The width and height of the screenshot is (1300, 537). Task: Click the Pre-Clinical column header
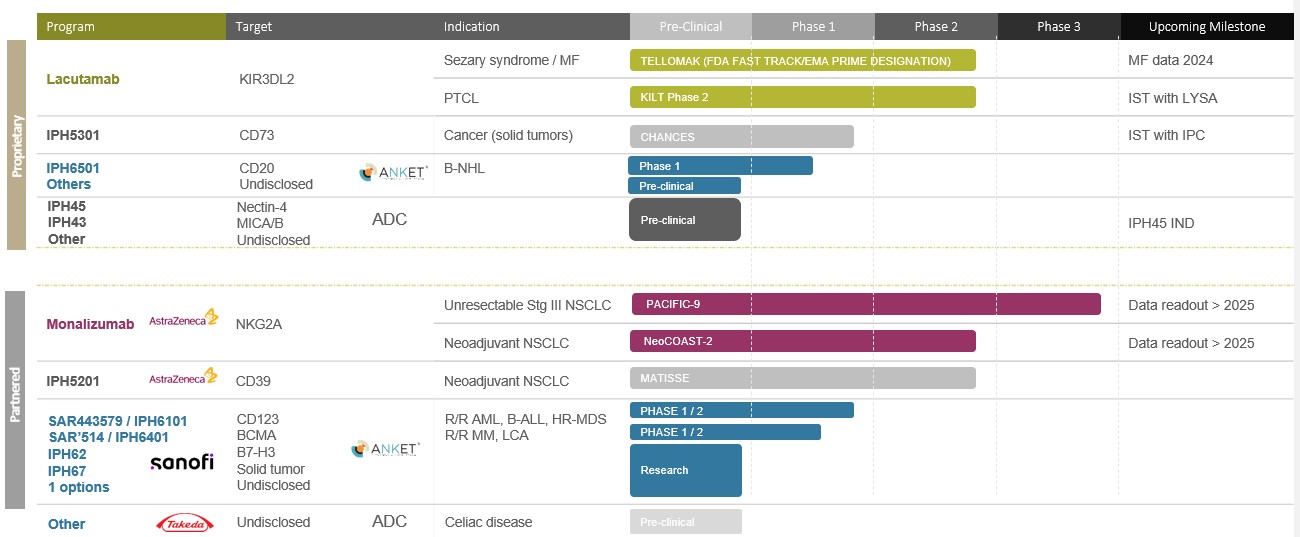coord(691,27)
